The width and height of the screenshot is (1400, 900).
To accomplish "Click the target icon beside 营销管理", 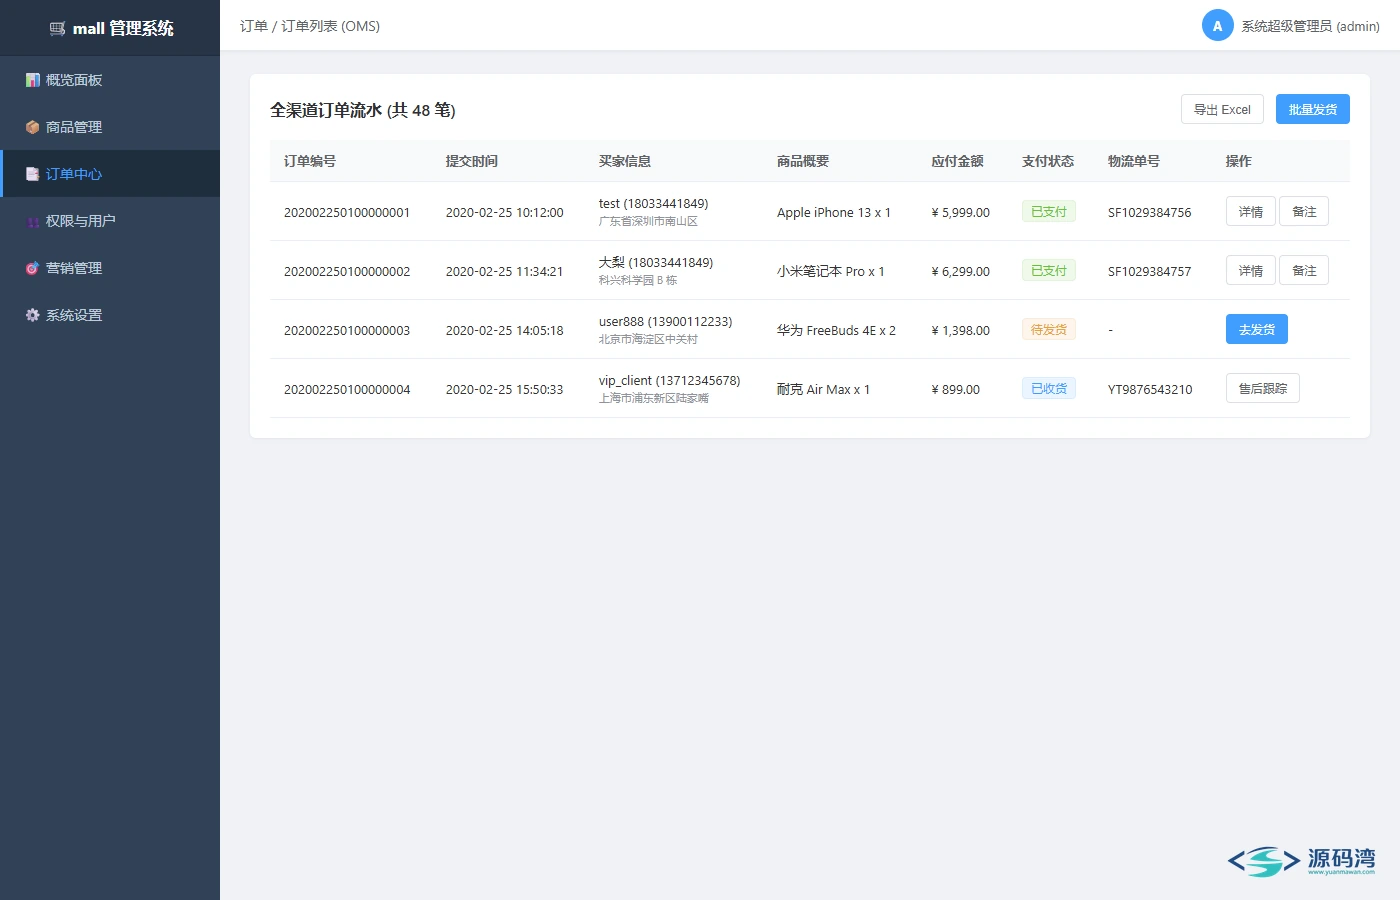I will click(33, 268).
